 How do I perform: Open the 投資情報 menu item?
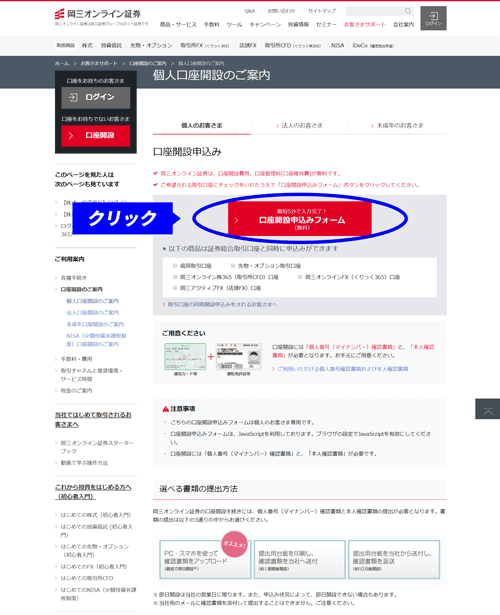[x=298, y=24]
